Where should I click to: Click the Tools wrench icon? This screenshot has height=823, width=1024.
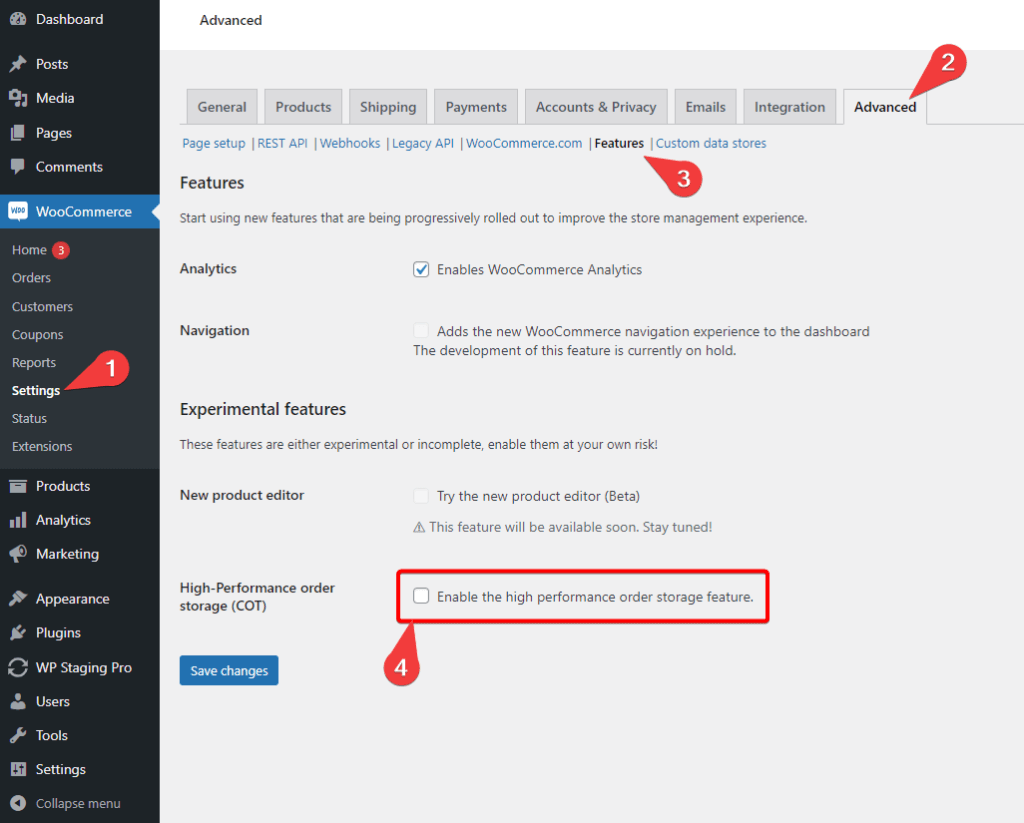(18, 735)
